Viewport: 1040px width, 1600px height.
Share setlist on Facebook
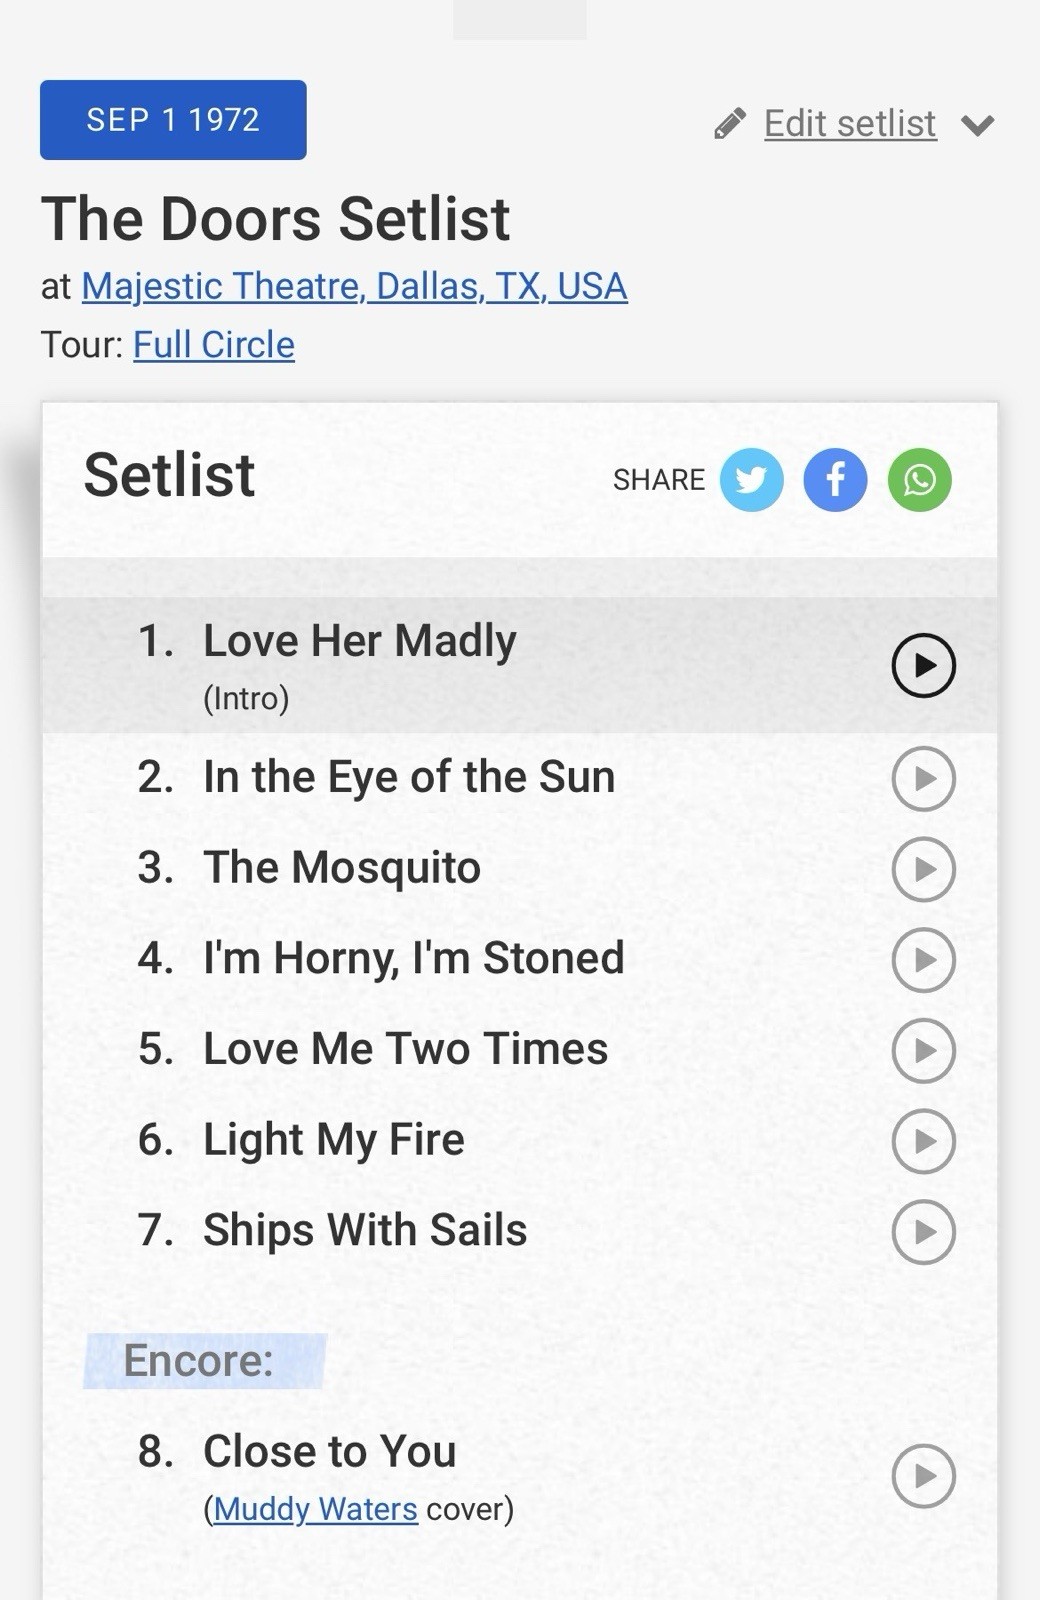(x=835, y=480)
